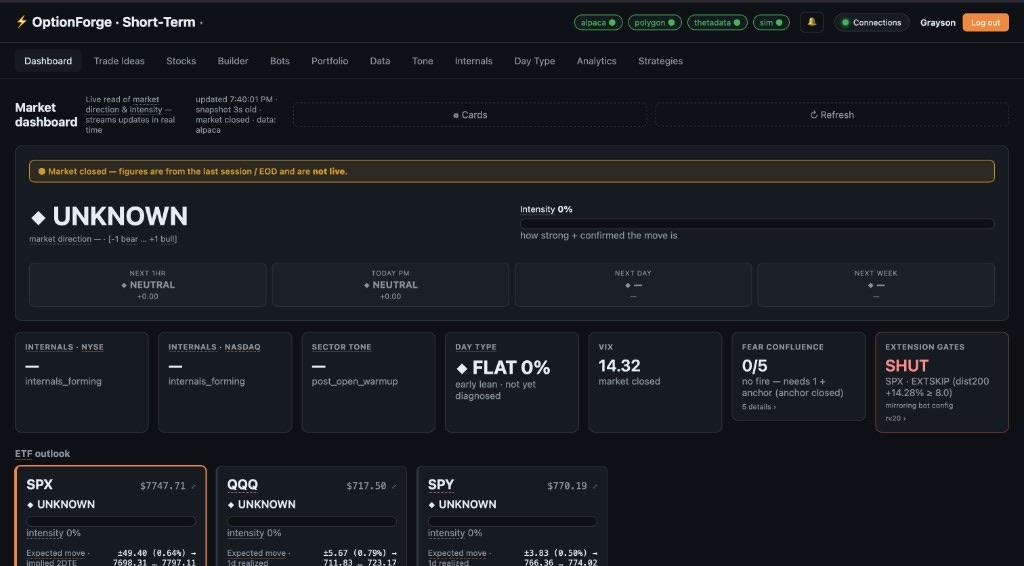The width and height of the screenshot is (1024, 566).
Task: Open the Strategies tab
Action: (x=660, y=61)
